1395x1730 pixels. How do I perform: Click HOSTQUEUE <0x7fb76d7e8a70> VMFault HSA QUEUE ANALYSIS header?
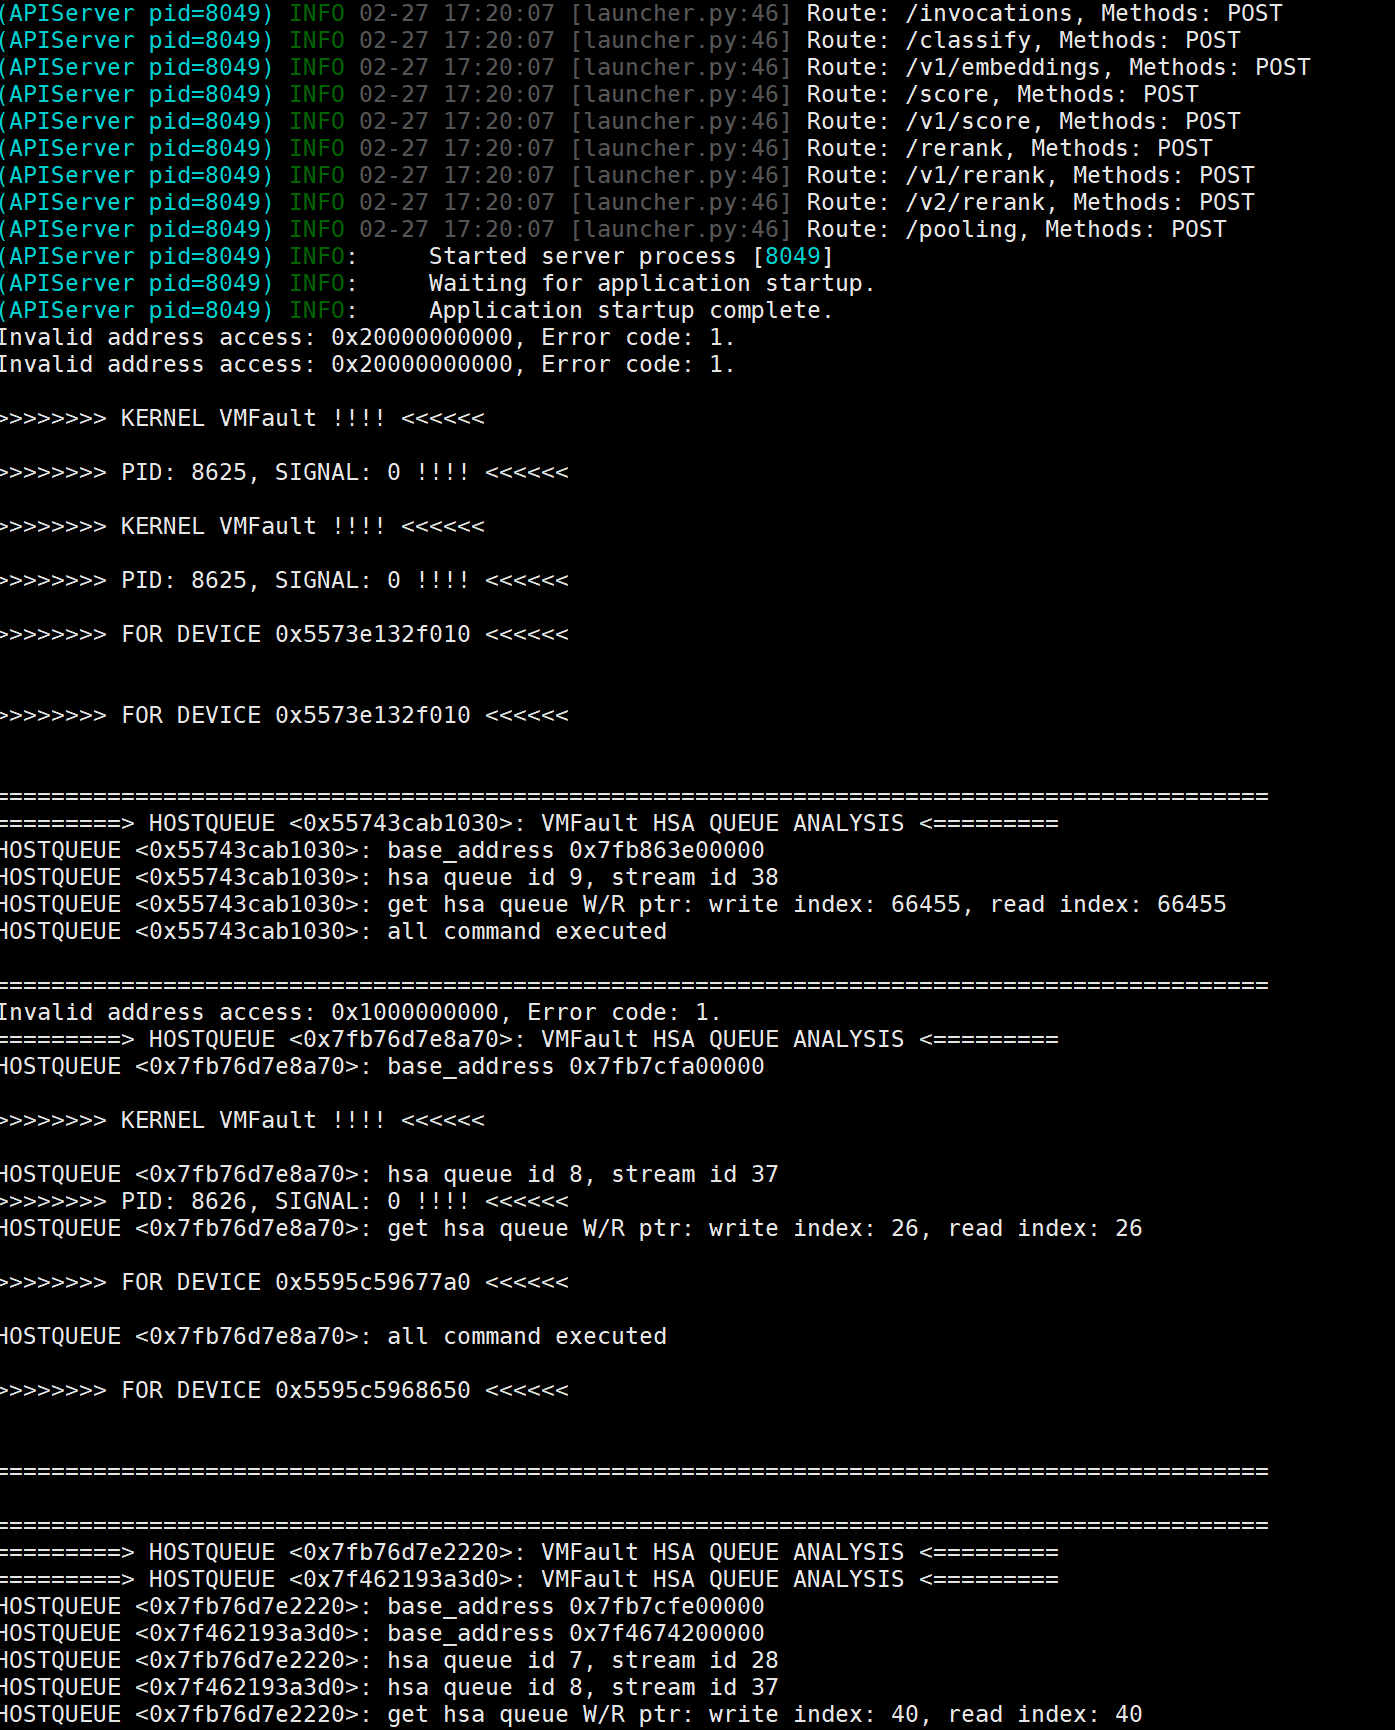[x=529, y=1039]
